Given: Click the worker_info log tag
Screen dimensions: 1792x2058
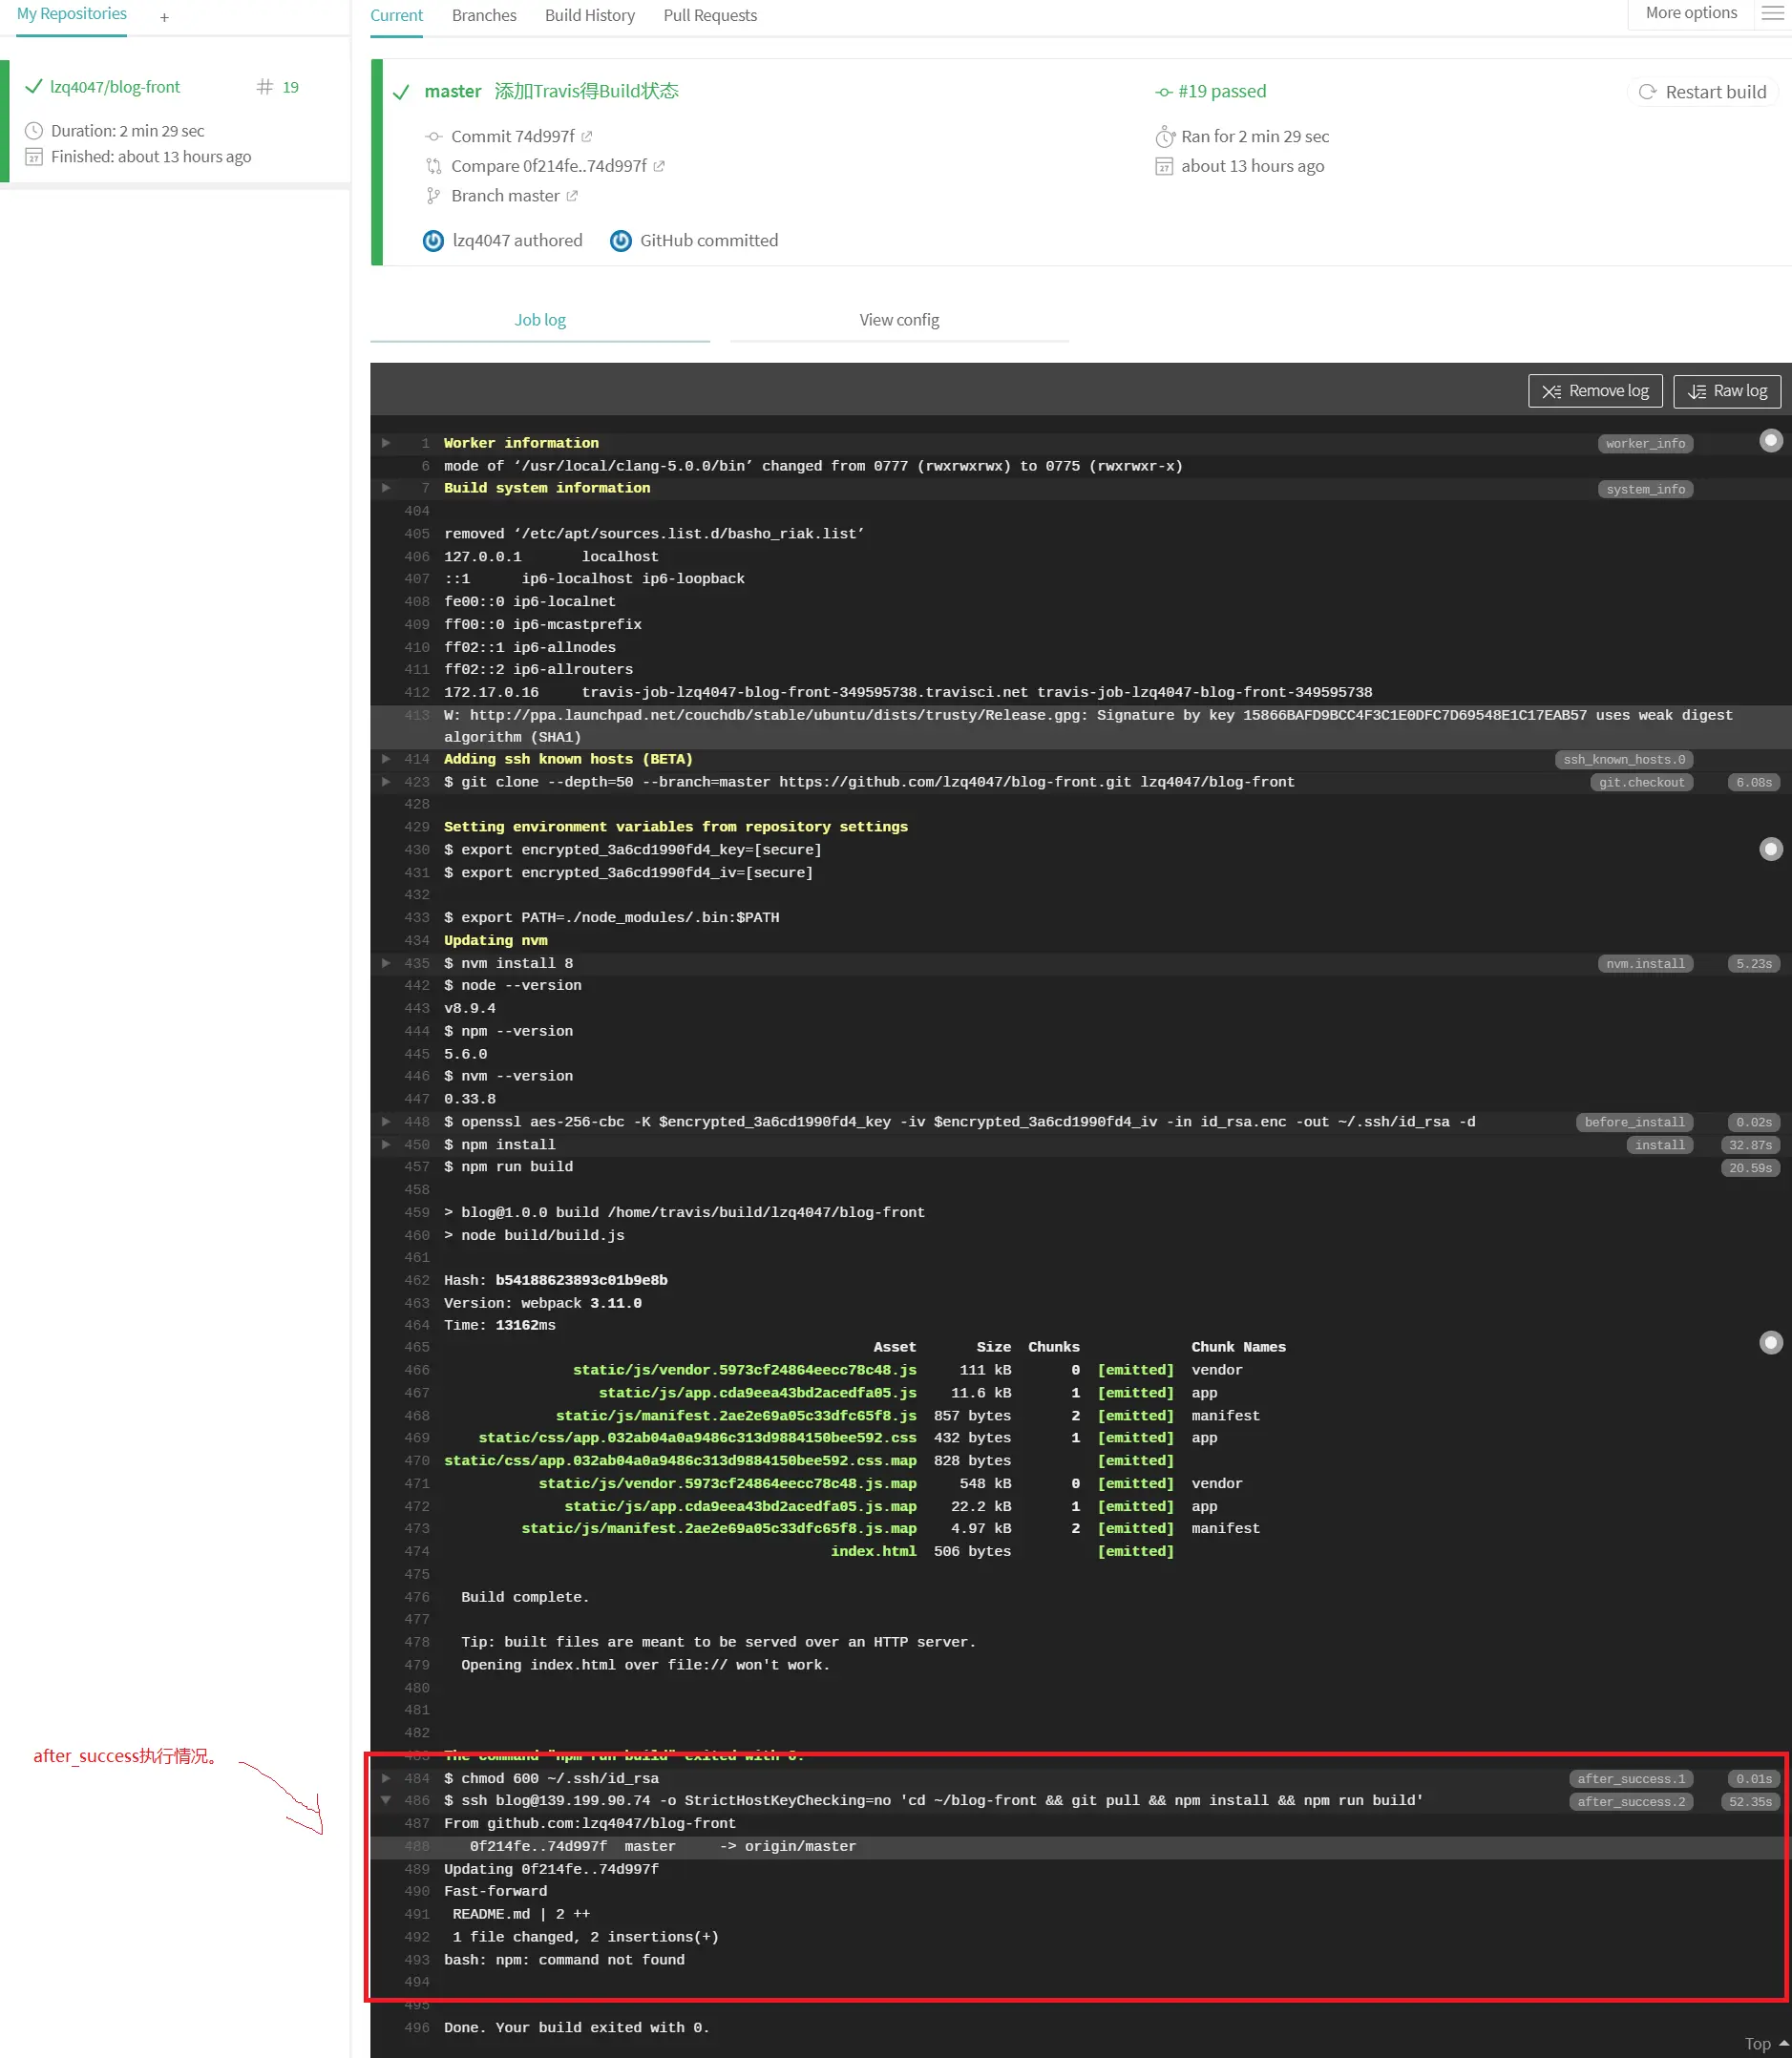Looking at the screenshot, I should [x=1645, y=443].
